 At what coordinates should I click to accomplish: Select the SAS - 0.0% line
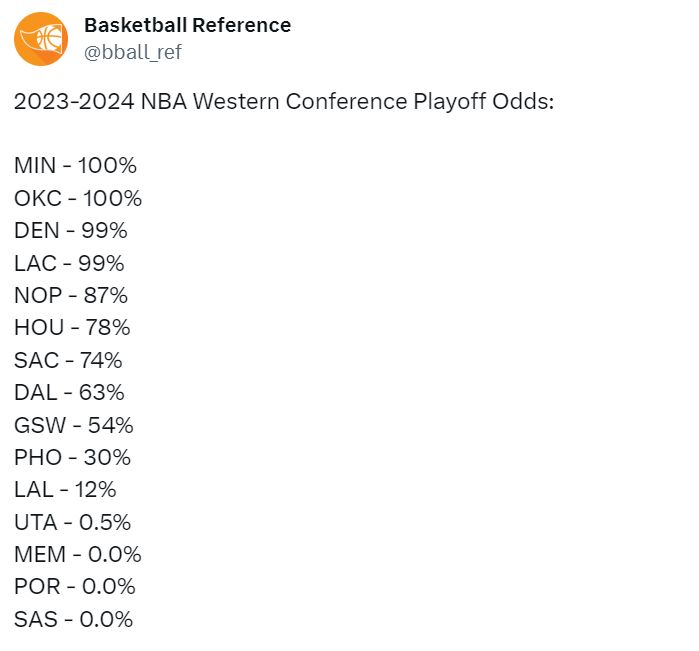pyautogui.click(x=74, y=619)
